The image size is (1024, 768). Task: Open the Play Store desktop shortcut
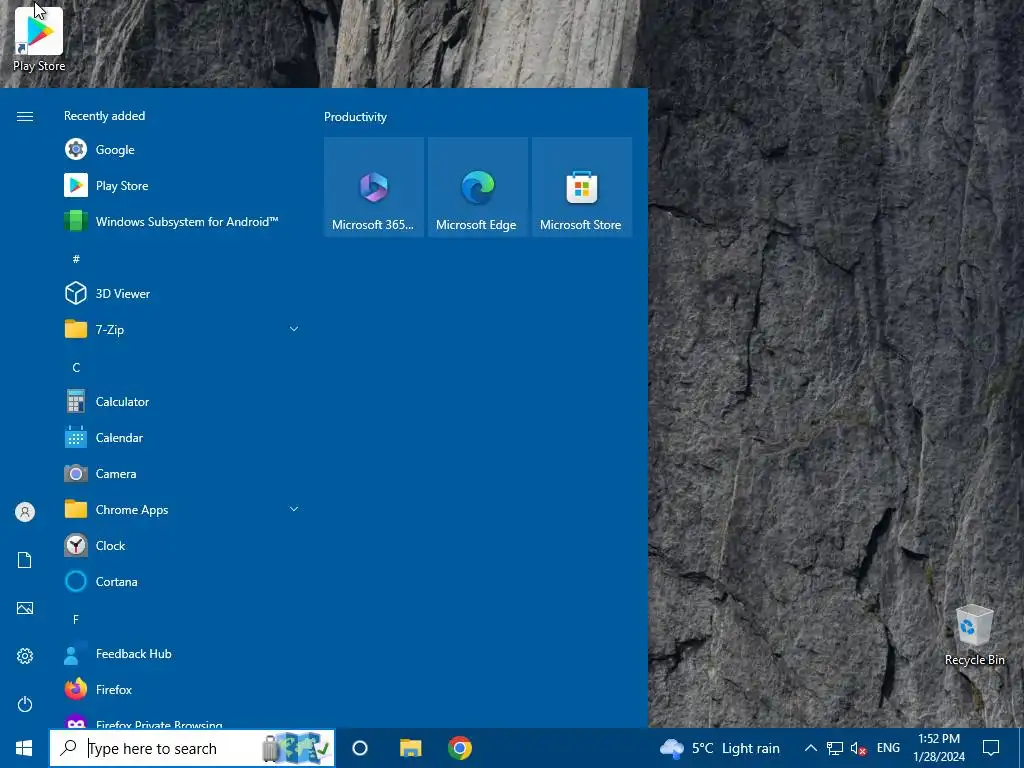(x=39, y=39)
